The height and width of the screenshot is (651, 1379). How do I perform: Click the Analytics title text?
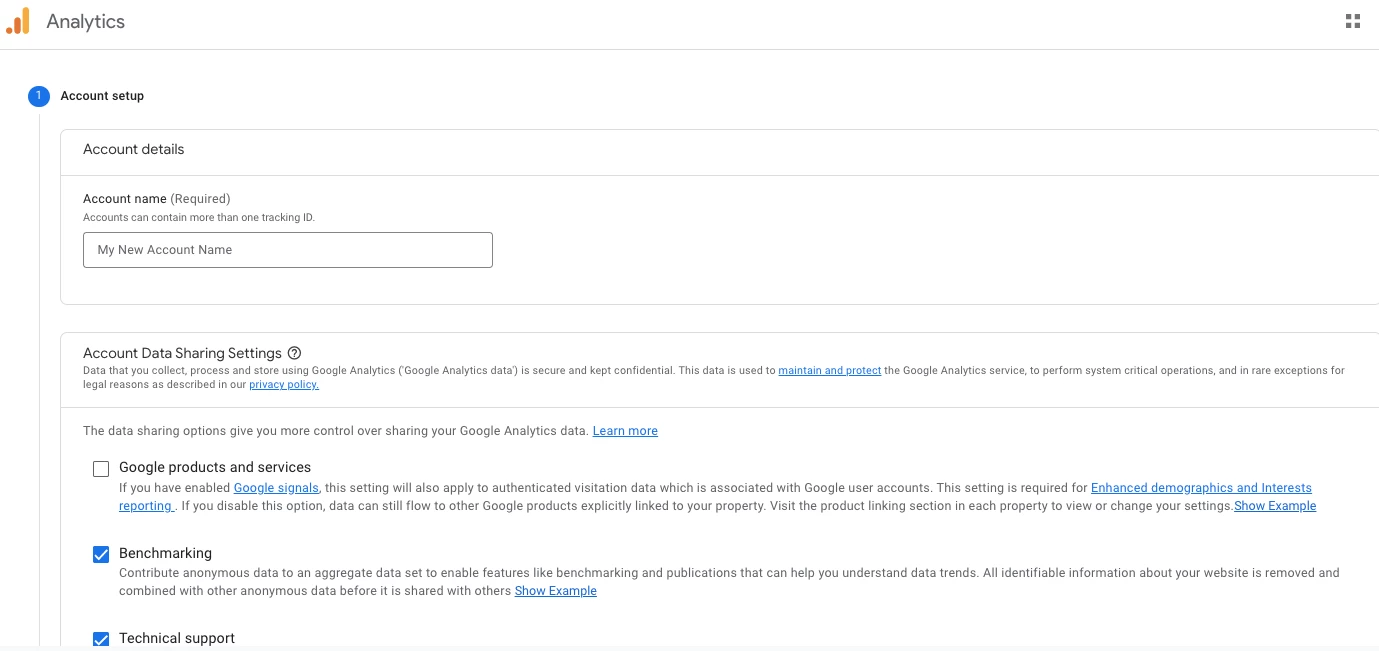[x=86, y=21]
